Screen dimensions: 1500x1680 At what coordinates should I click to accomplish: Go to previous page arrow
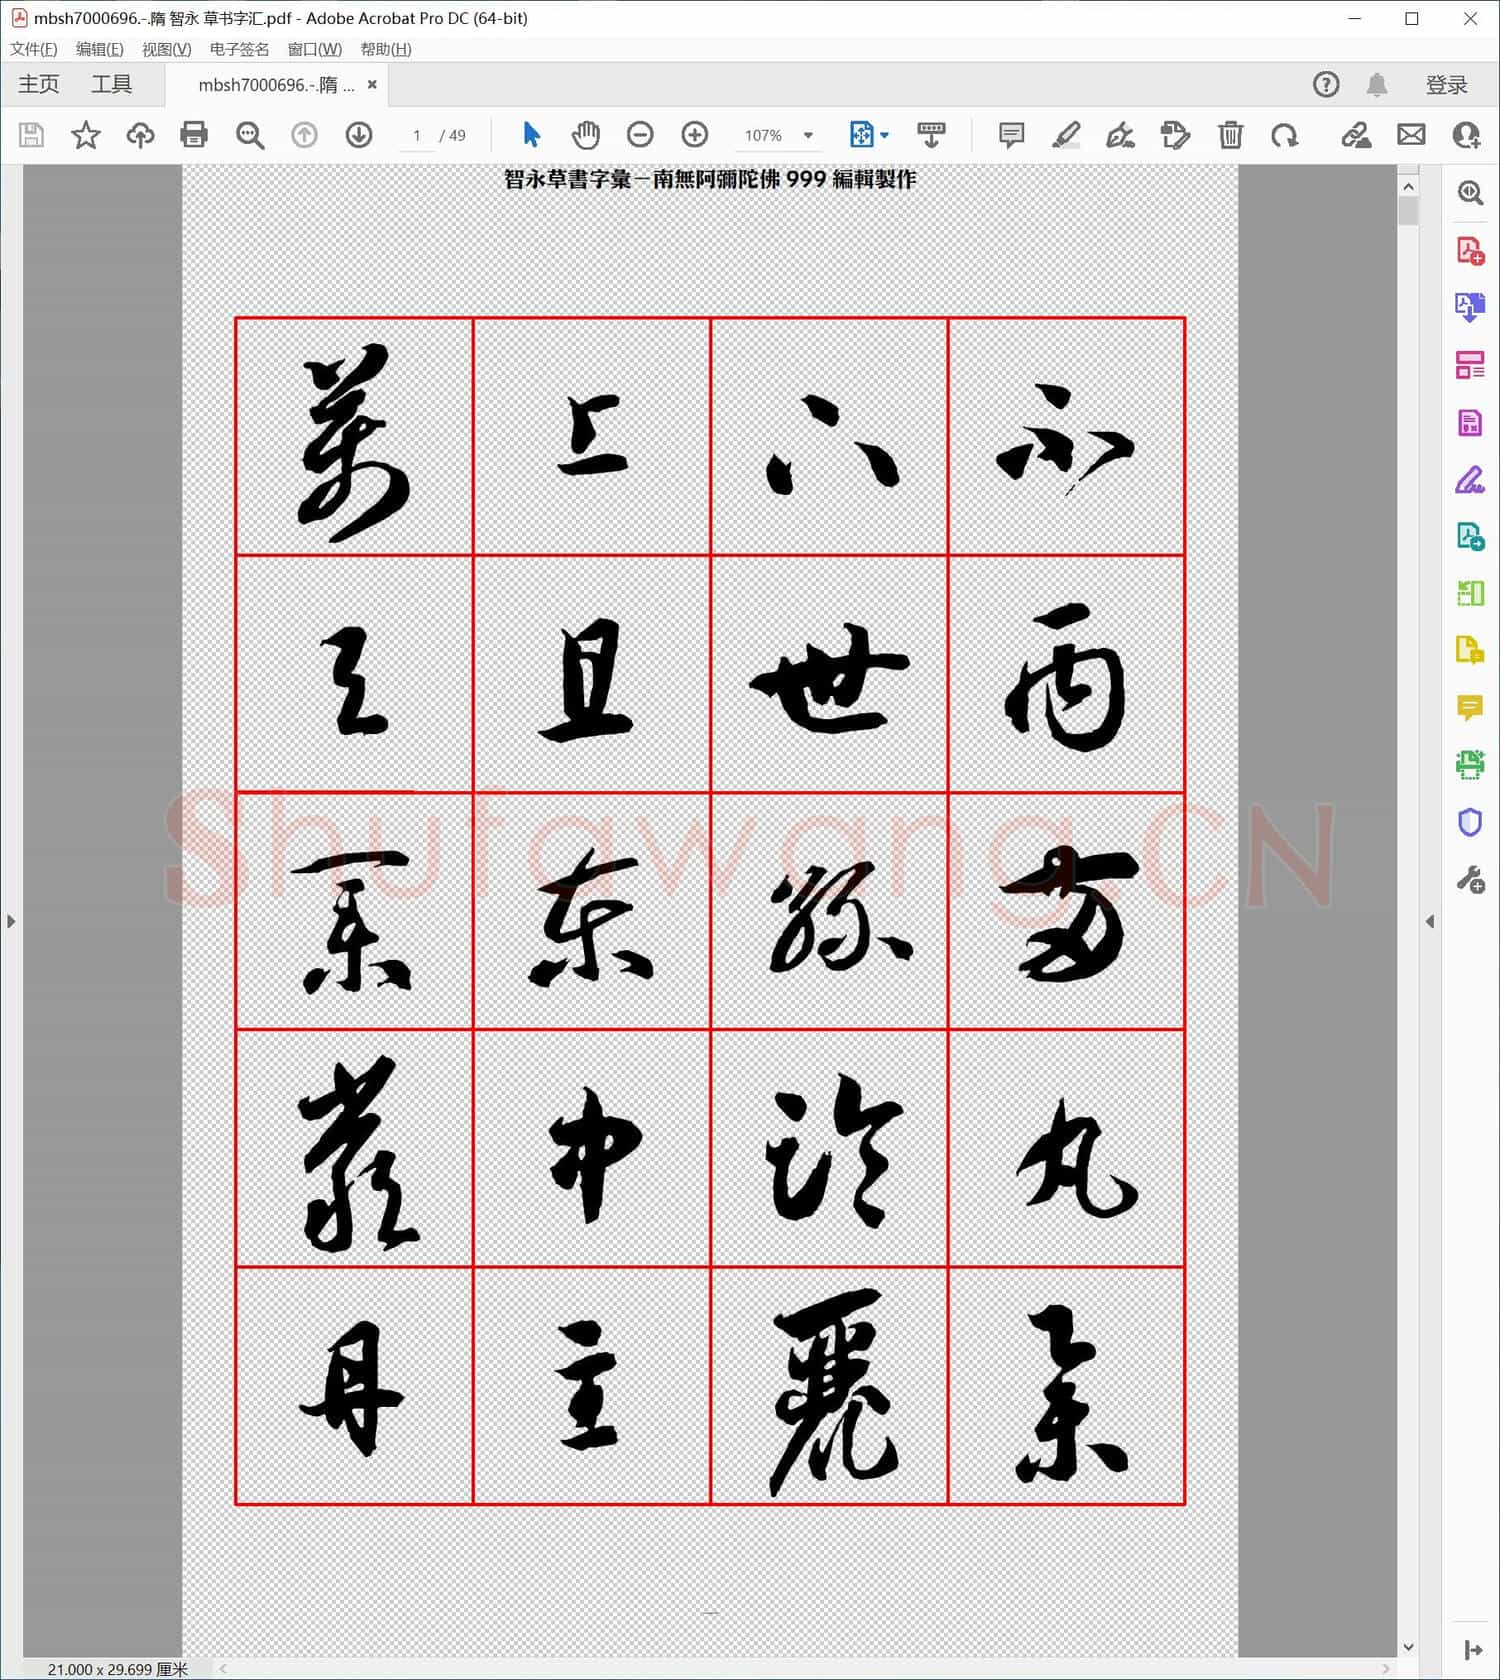click(x=304, y=135)
